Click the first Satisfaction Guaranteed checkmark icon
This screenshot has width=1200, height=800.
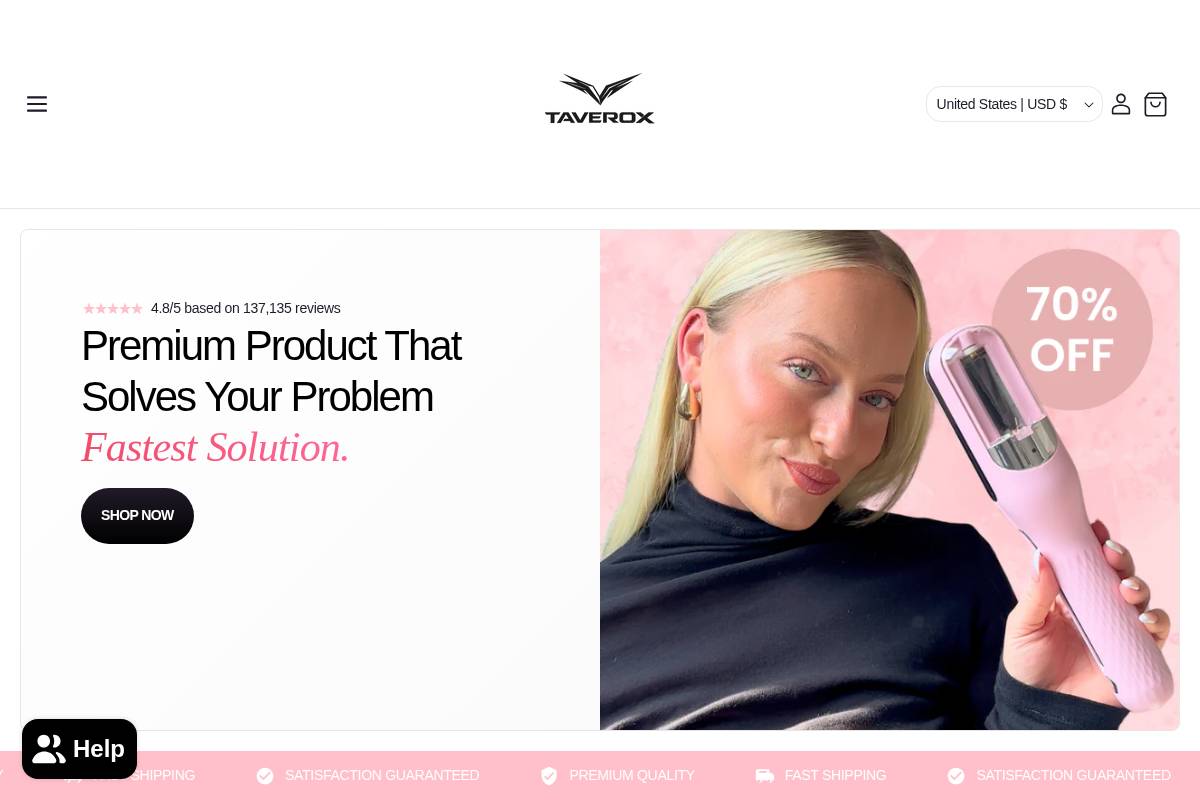[x=265, y=776]
